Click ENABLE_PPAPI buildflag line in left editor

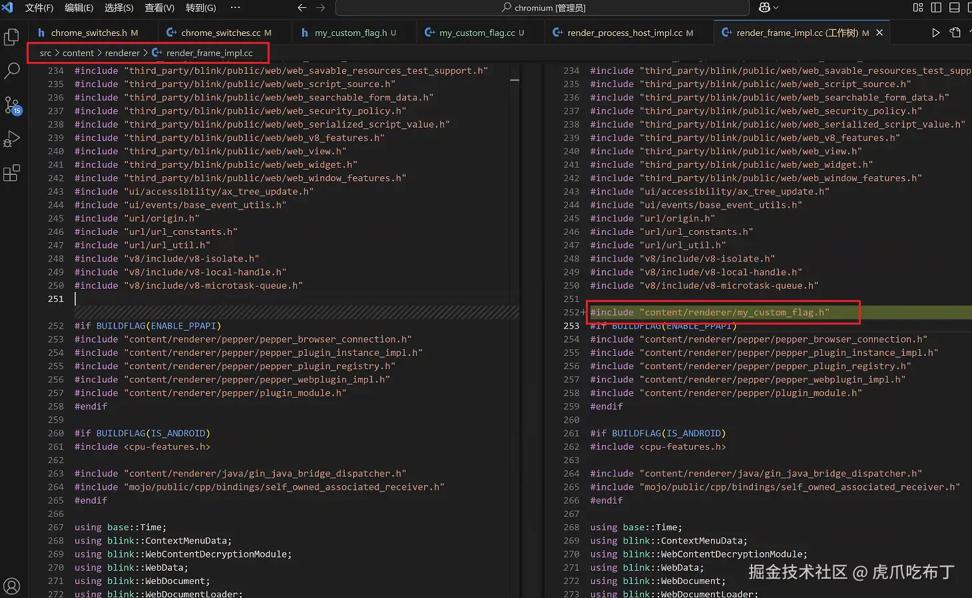point(148,326)
